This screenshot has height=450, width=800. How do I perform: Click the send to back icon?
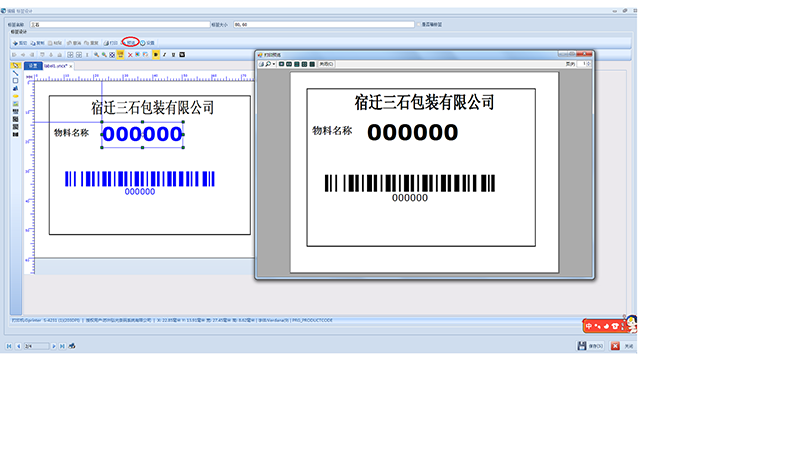tap(145, 55)
